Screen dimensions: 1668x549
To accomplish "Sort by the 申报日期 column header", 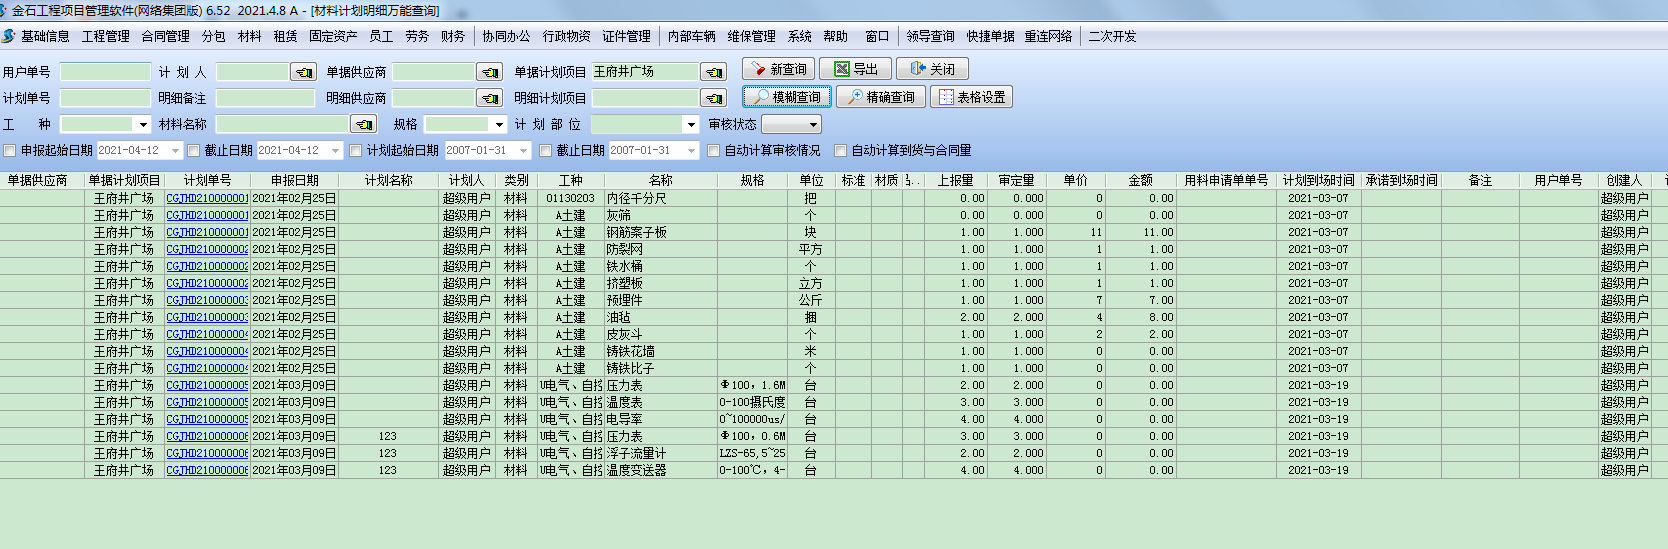I will (x=295, y=181).
